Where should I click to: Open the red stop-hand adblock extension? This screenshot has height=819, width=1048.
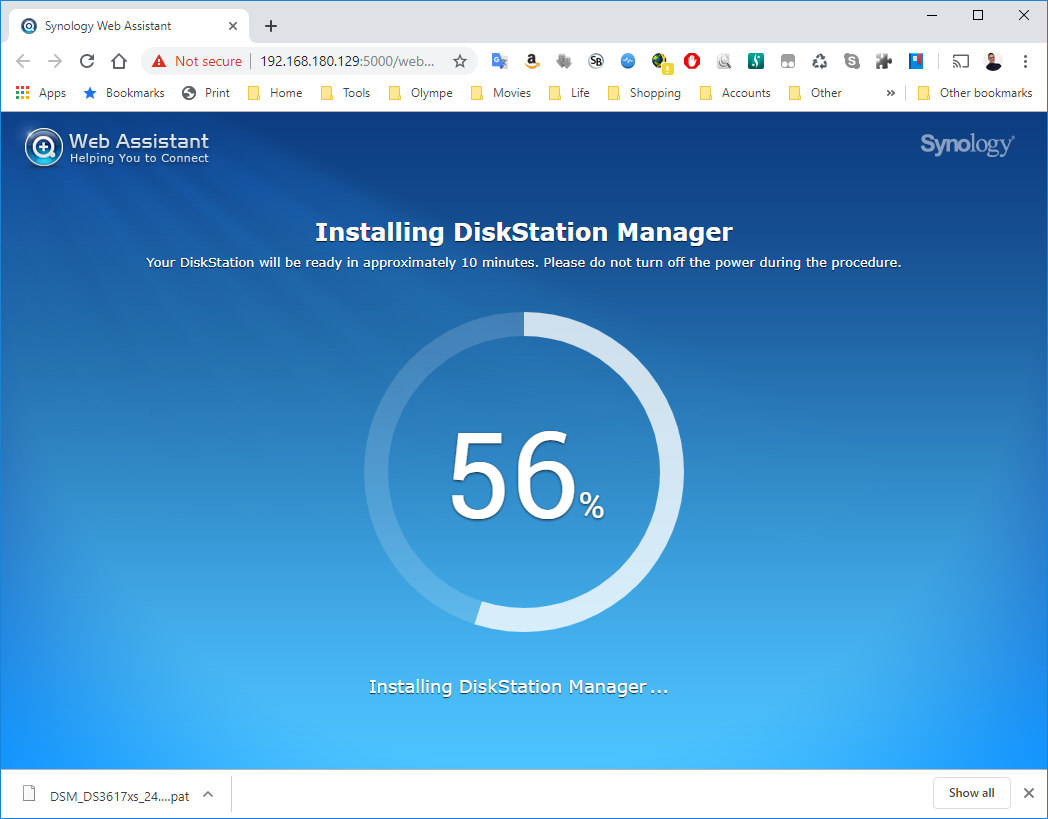[x=692, y=62]
